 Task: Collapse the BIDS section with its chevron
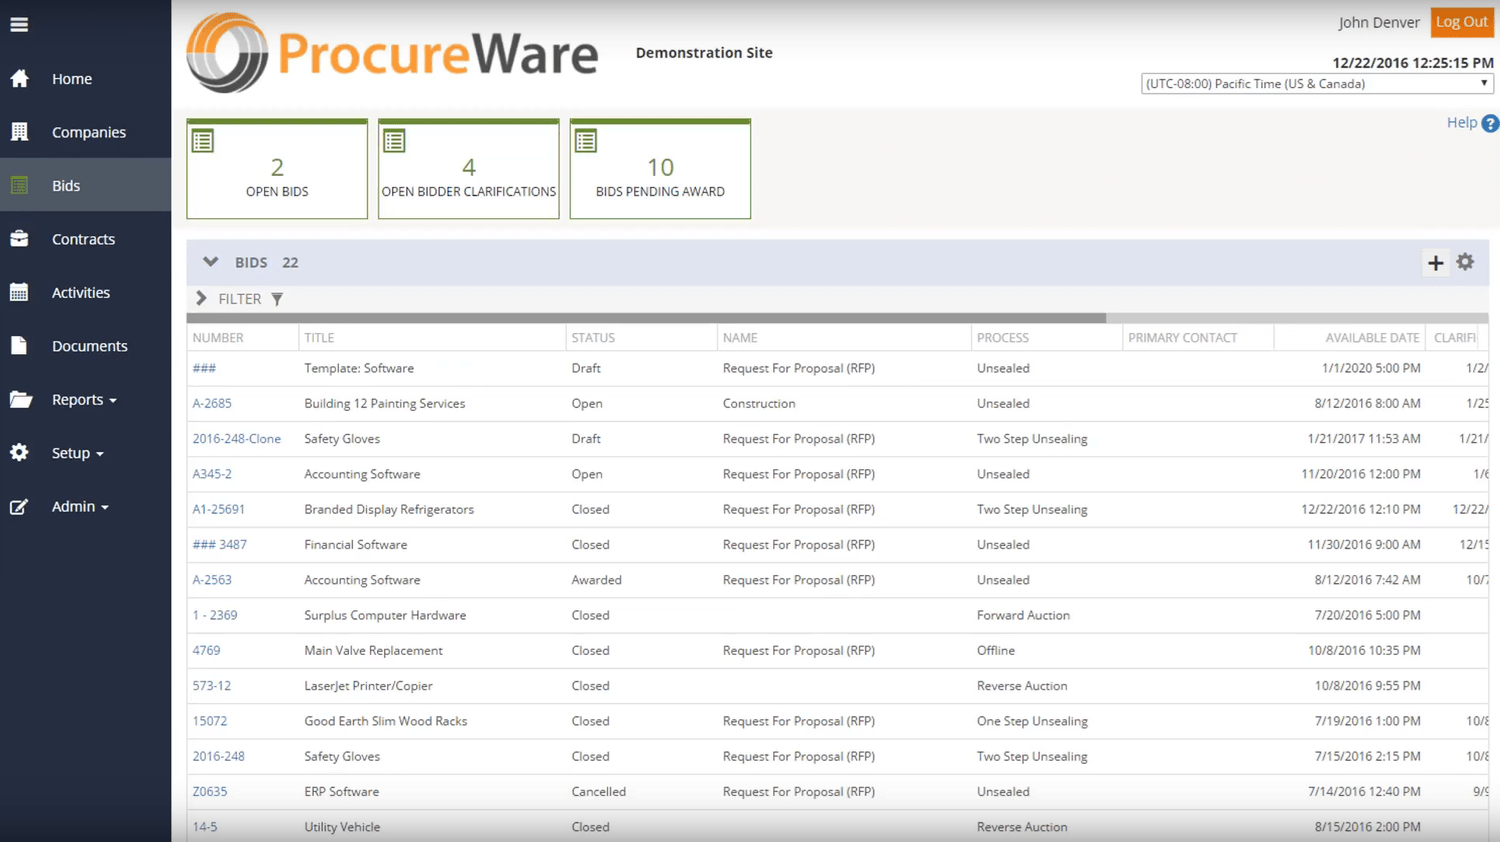click(210, 262)
